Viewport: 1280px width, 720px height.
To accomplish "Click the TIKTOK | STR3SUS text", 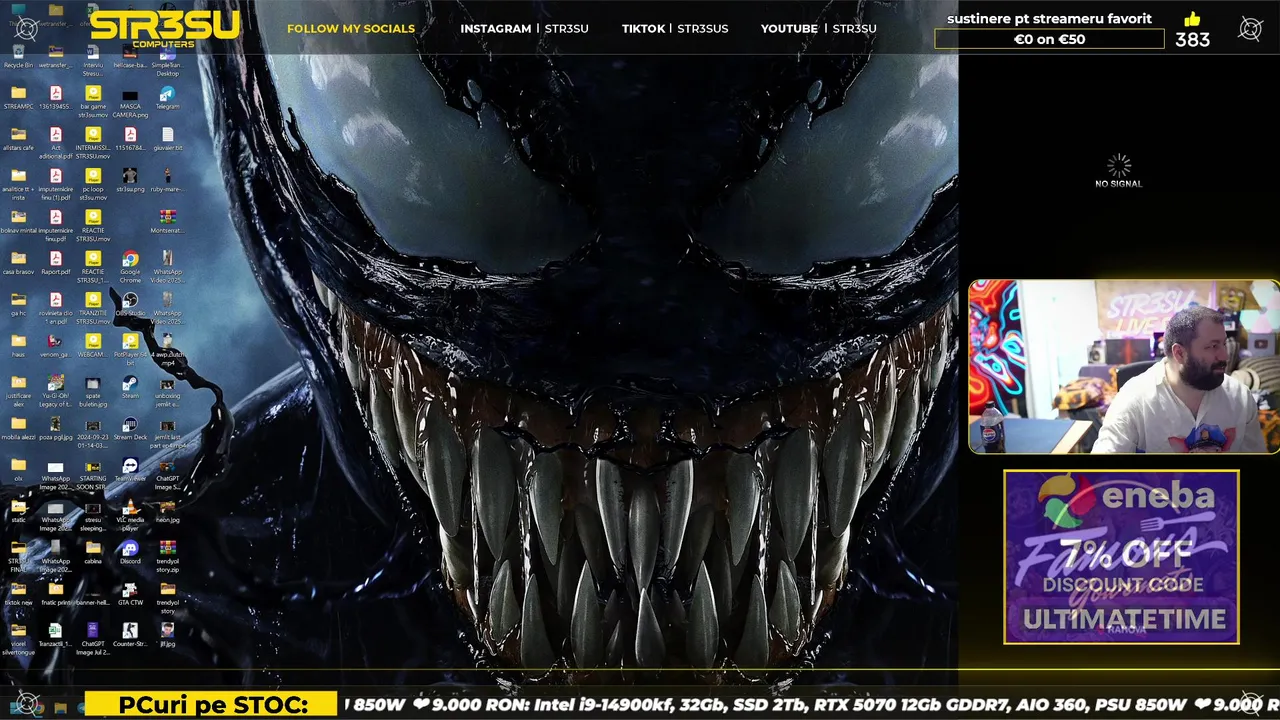I will click(675, 28).
